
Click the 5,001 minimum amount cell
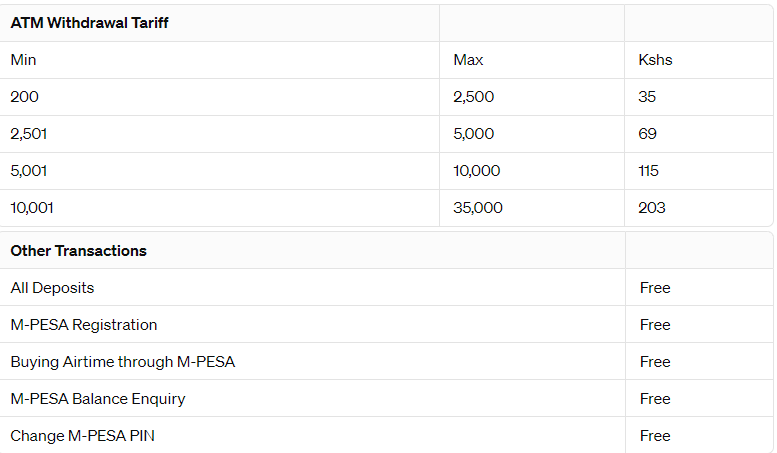tap(29, 171)
